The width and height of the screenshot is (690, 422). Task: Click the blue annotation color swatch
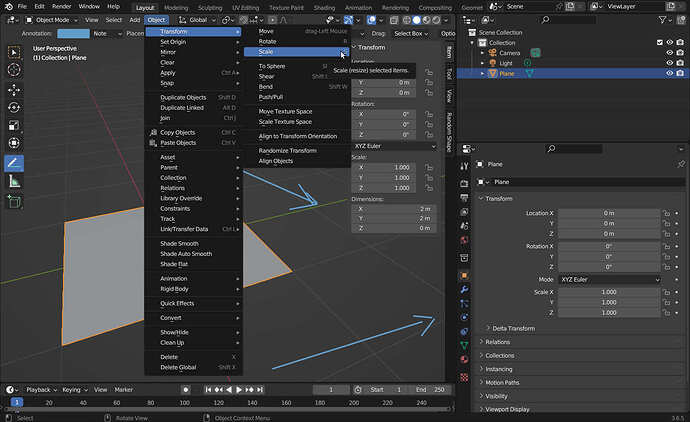point(73,33)
